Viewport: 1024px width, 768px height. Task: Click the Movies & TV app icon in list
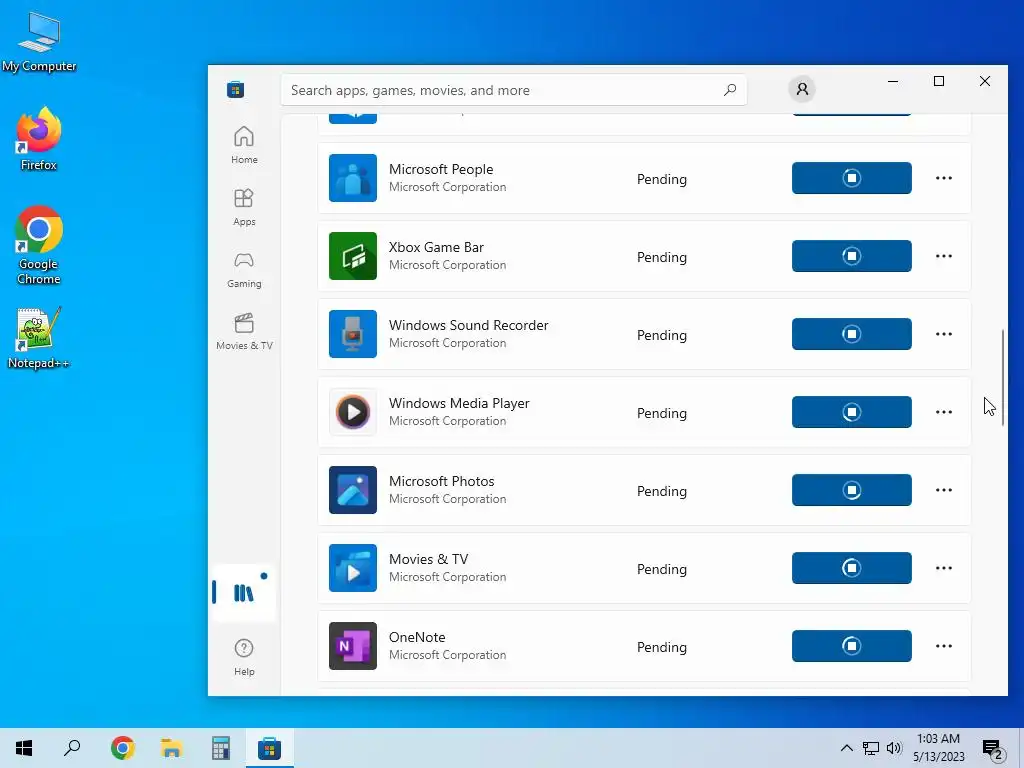click(x=353, y=568)
